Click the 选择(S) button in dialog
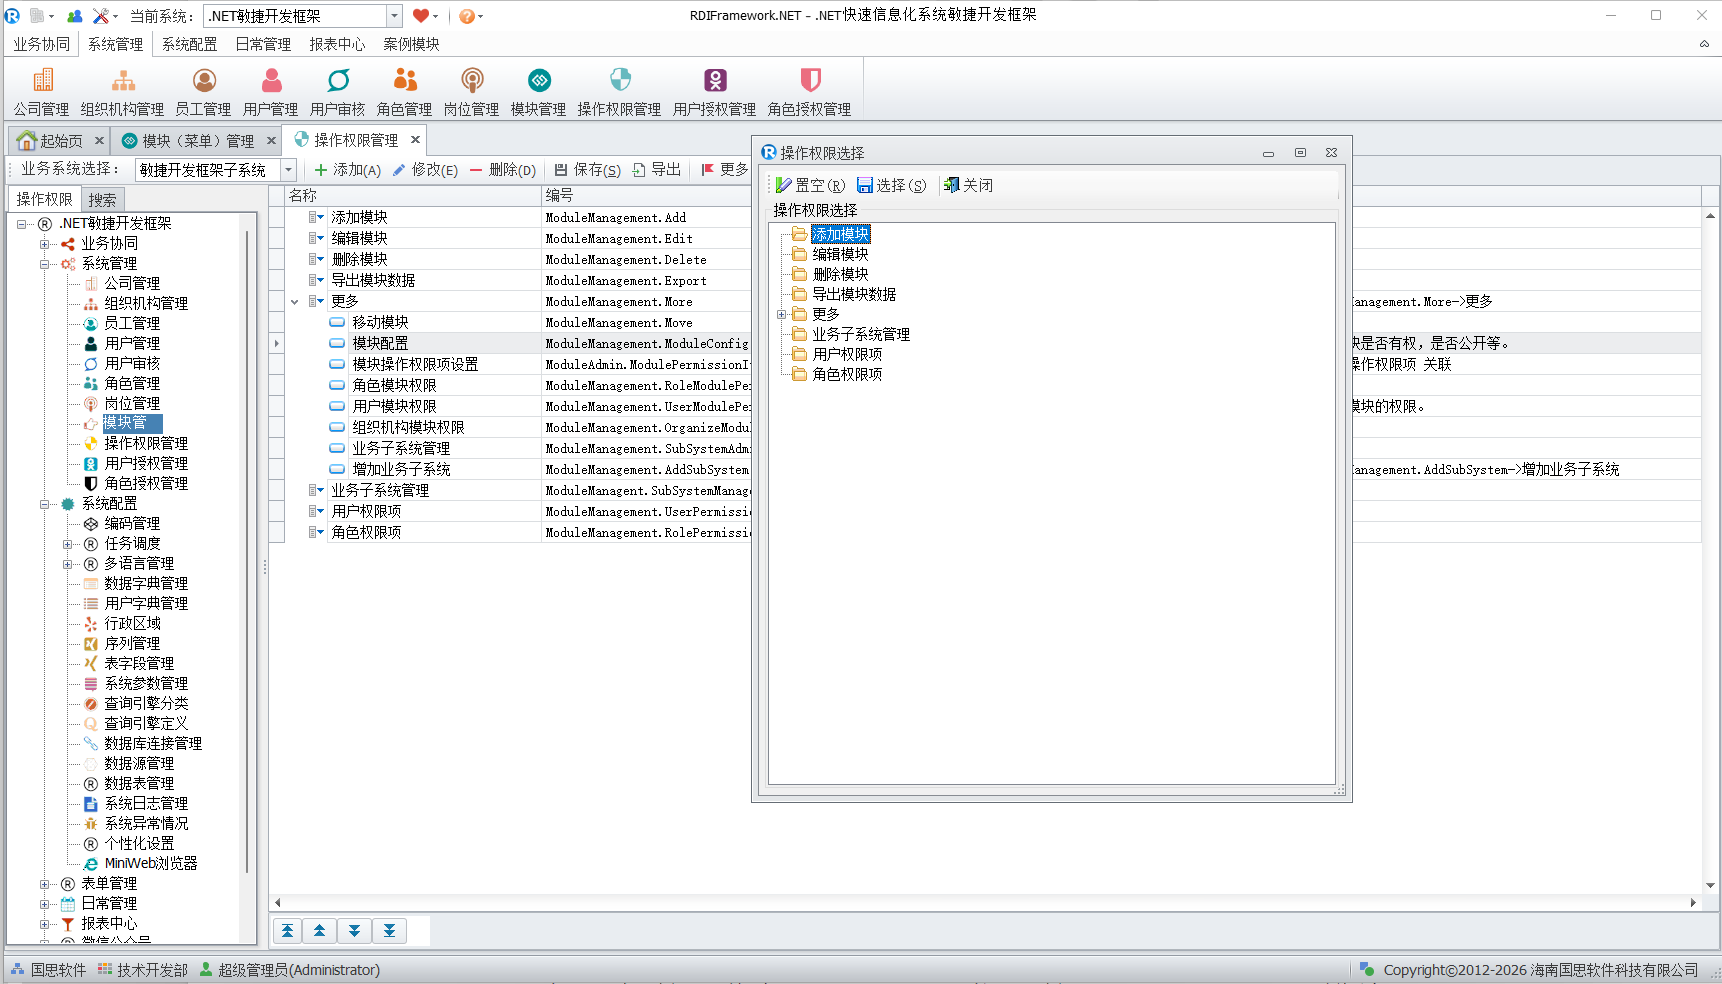The image size is (1722, 984). (892, 185)
